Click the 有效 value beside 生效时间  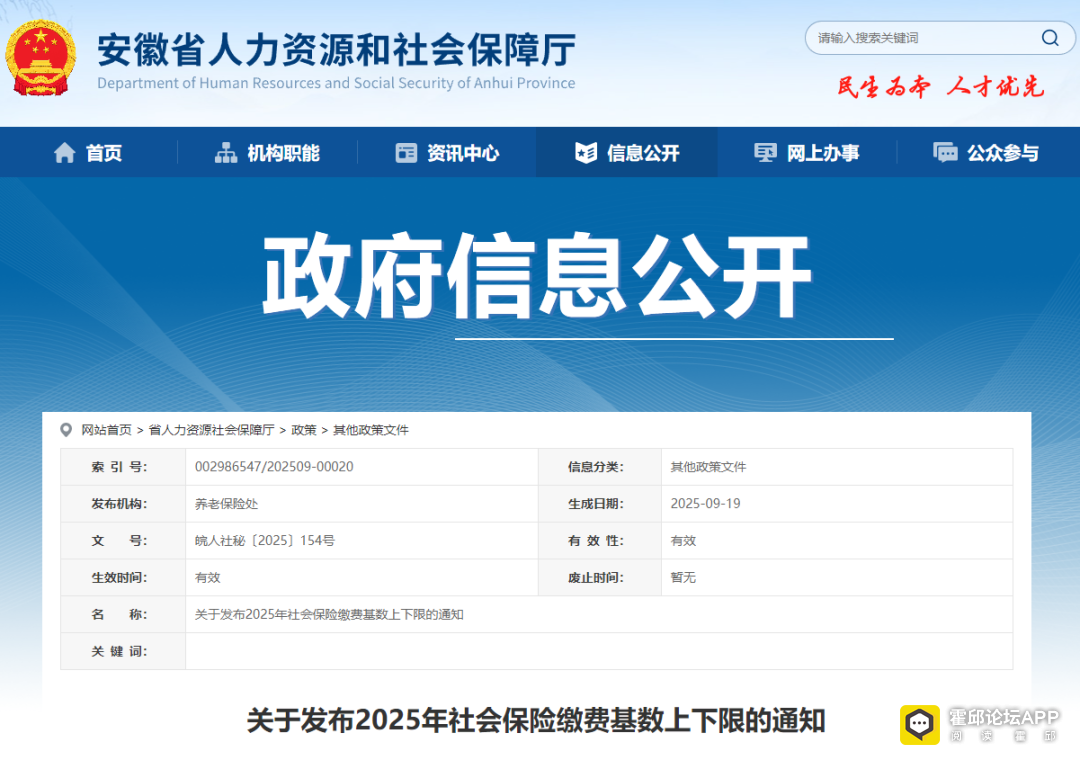(x=207, y=577)
